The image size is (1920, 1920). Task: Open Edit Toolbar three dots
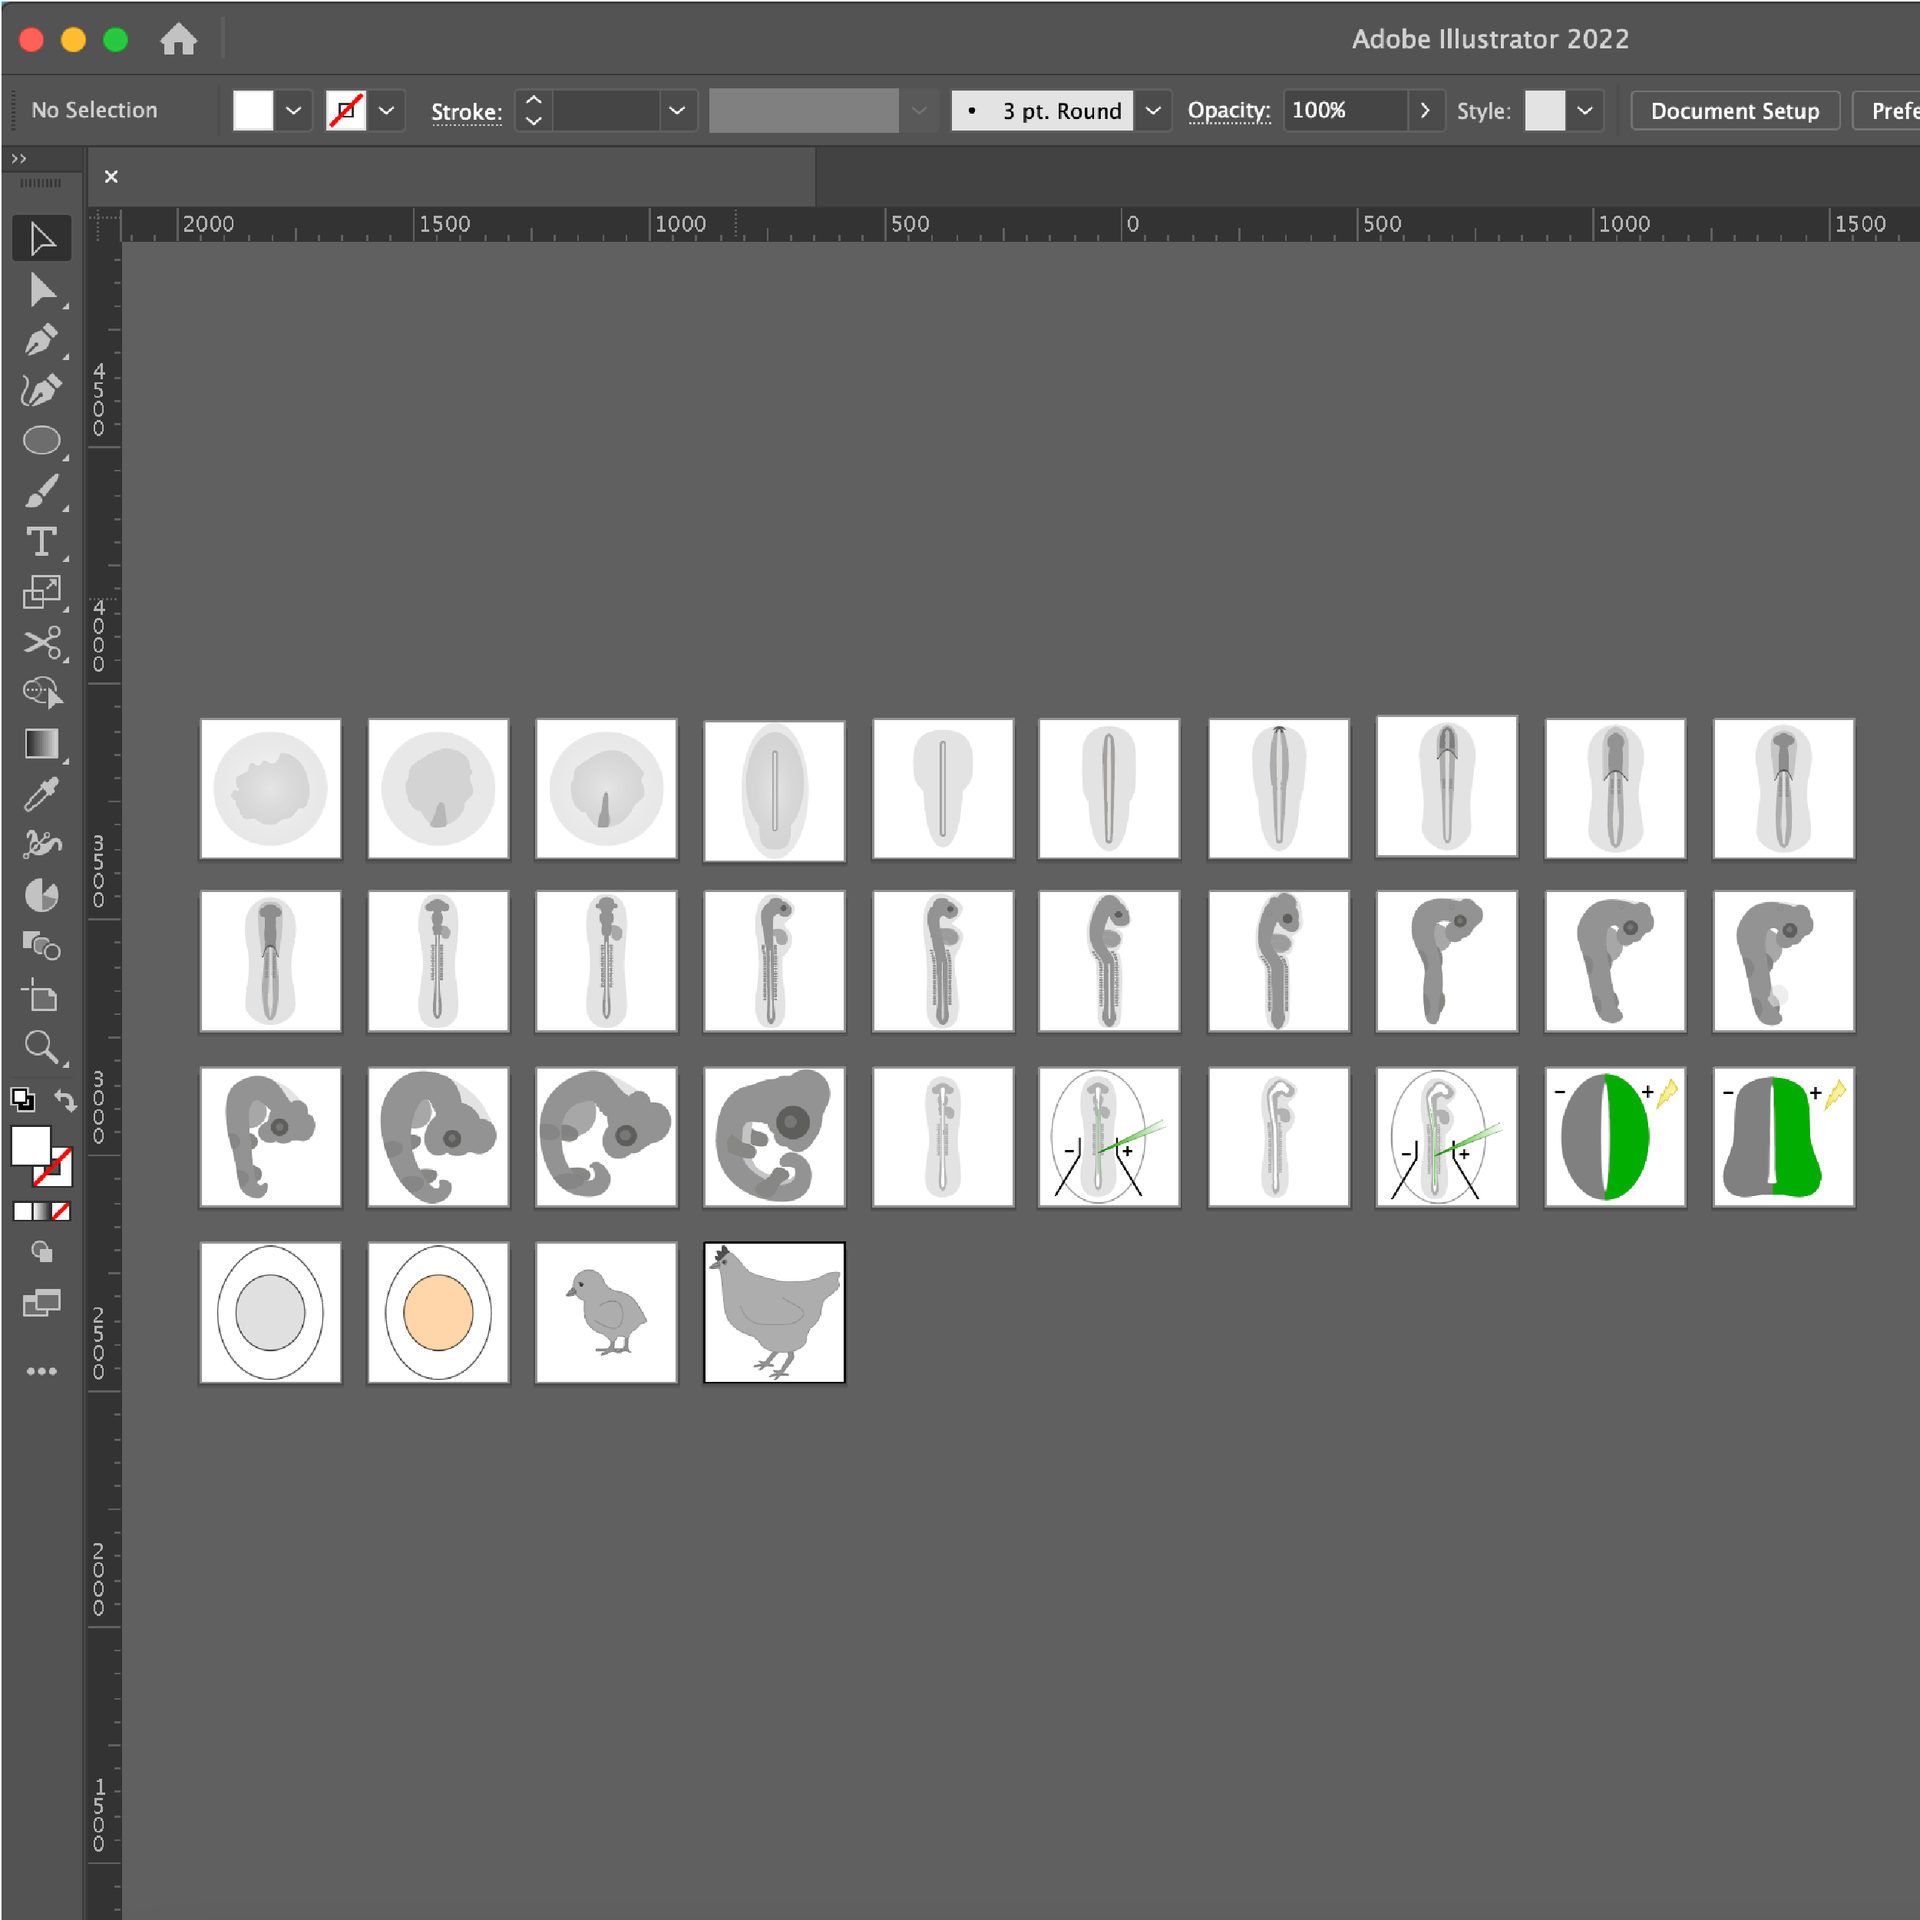(41, 1371)
